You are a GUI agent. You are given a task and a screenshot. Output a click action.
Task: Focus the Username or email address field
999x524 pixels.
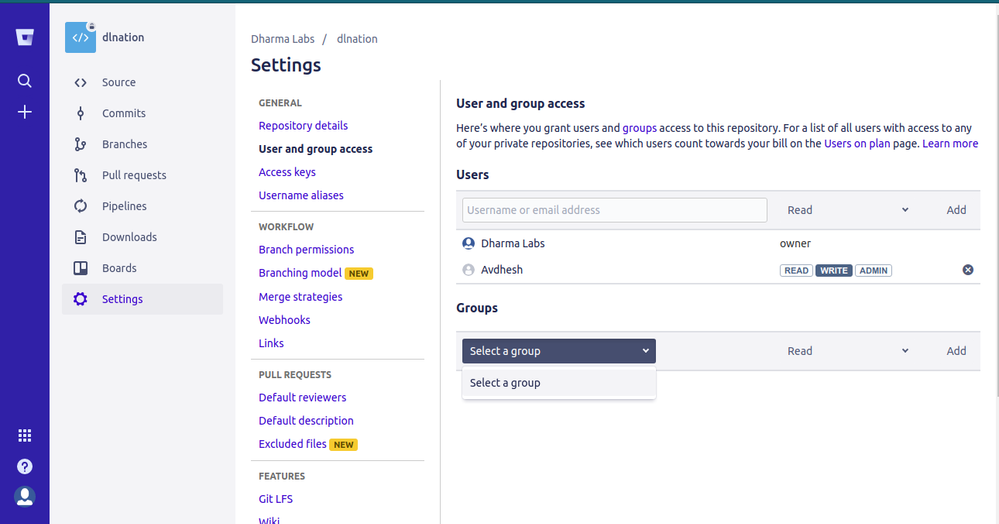(x=614, y=210)
